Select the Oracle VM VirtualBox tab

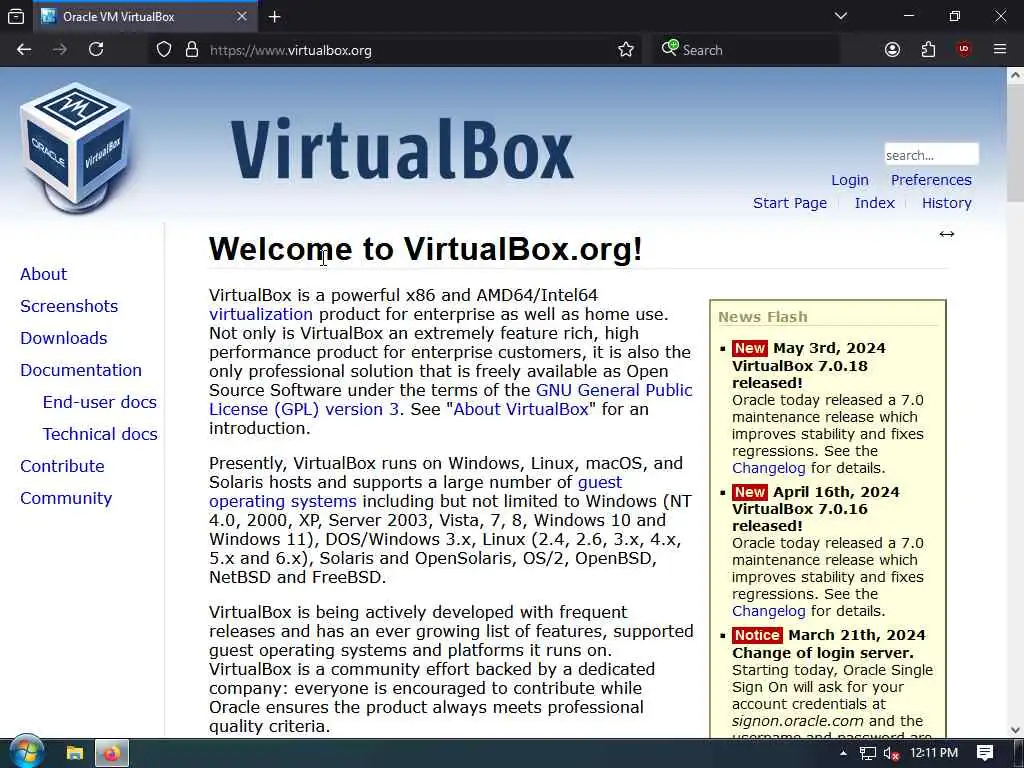(144, 16)
